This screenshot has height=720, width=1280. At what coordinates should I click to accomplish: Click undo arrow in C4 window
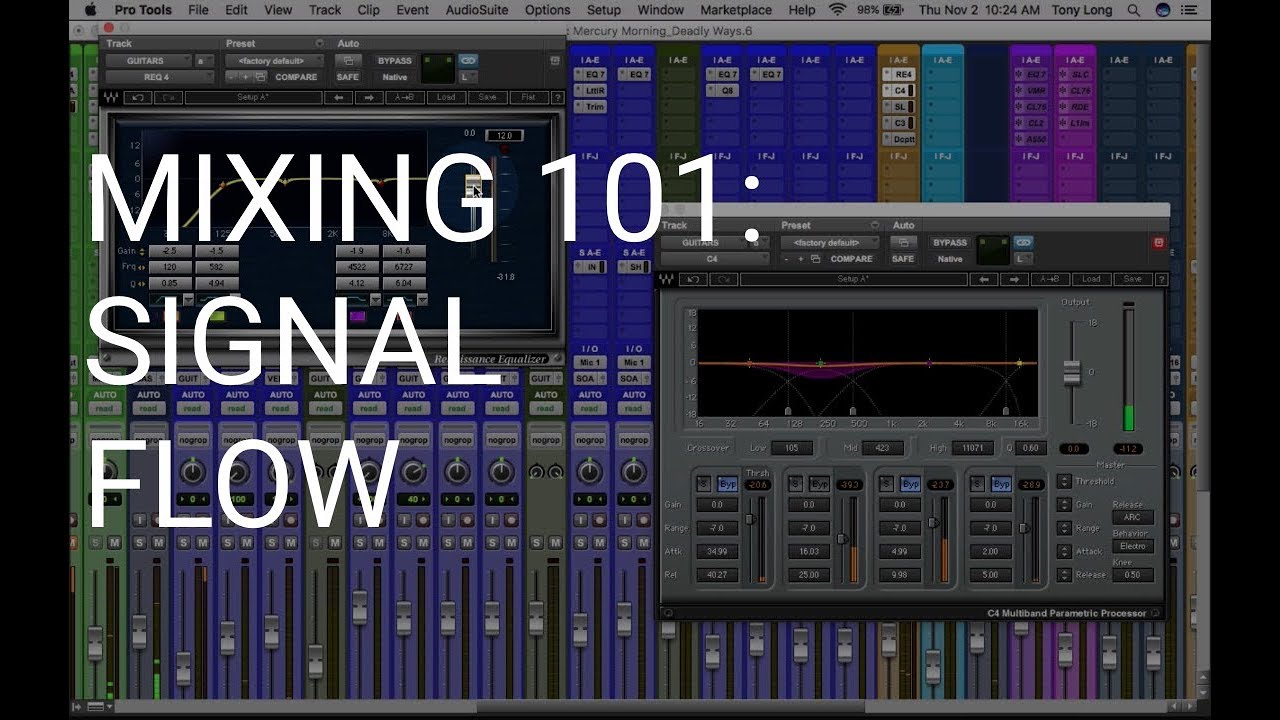pyautogui.click(x=692, y=279)
